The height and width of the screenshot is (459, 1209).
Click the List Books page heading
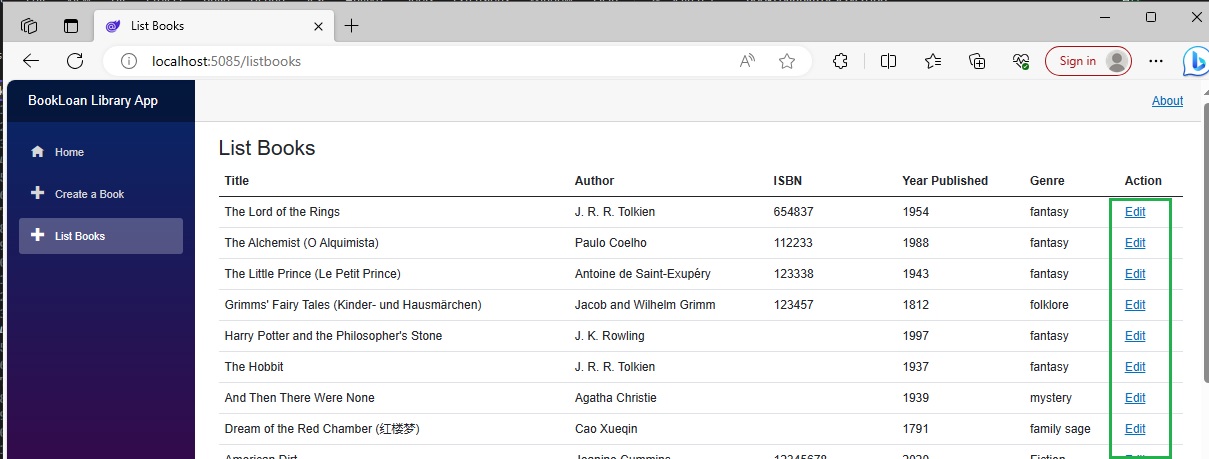pyautogui.click(x=267, y=149)
